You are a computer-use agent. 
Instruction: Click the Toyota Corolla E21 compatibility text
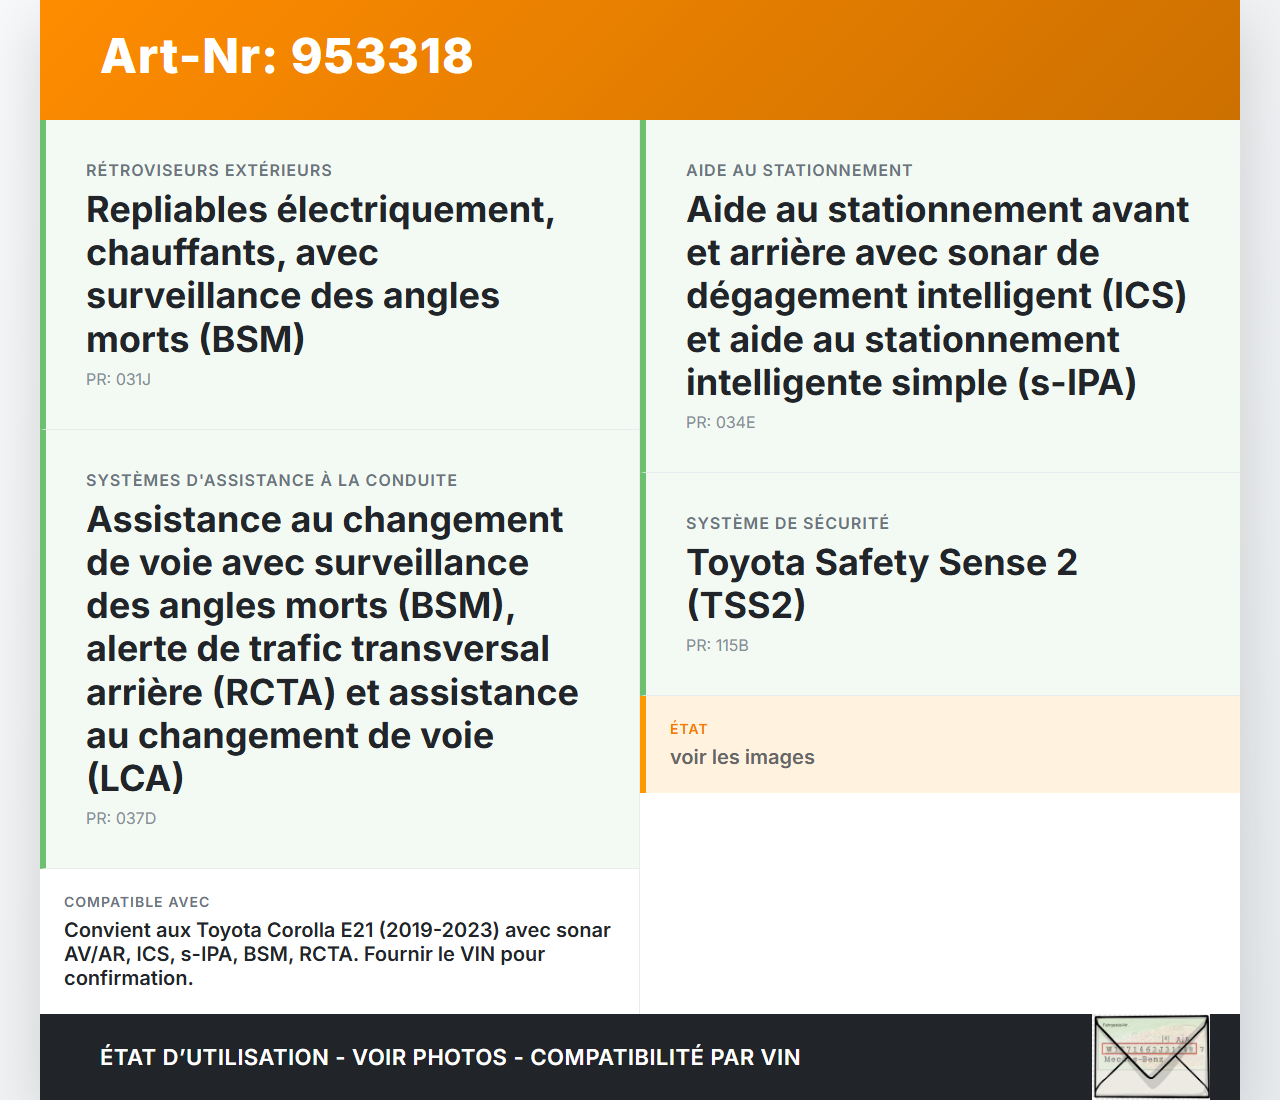point(337,954)
